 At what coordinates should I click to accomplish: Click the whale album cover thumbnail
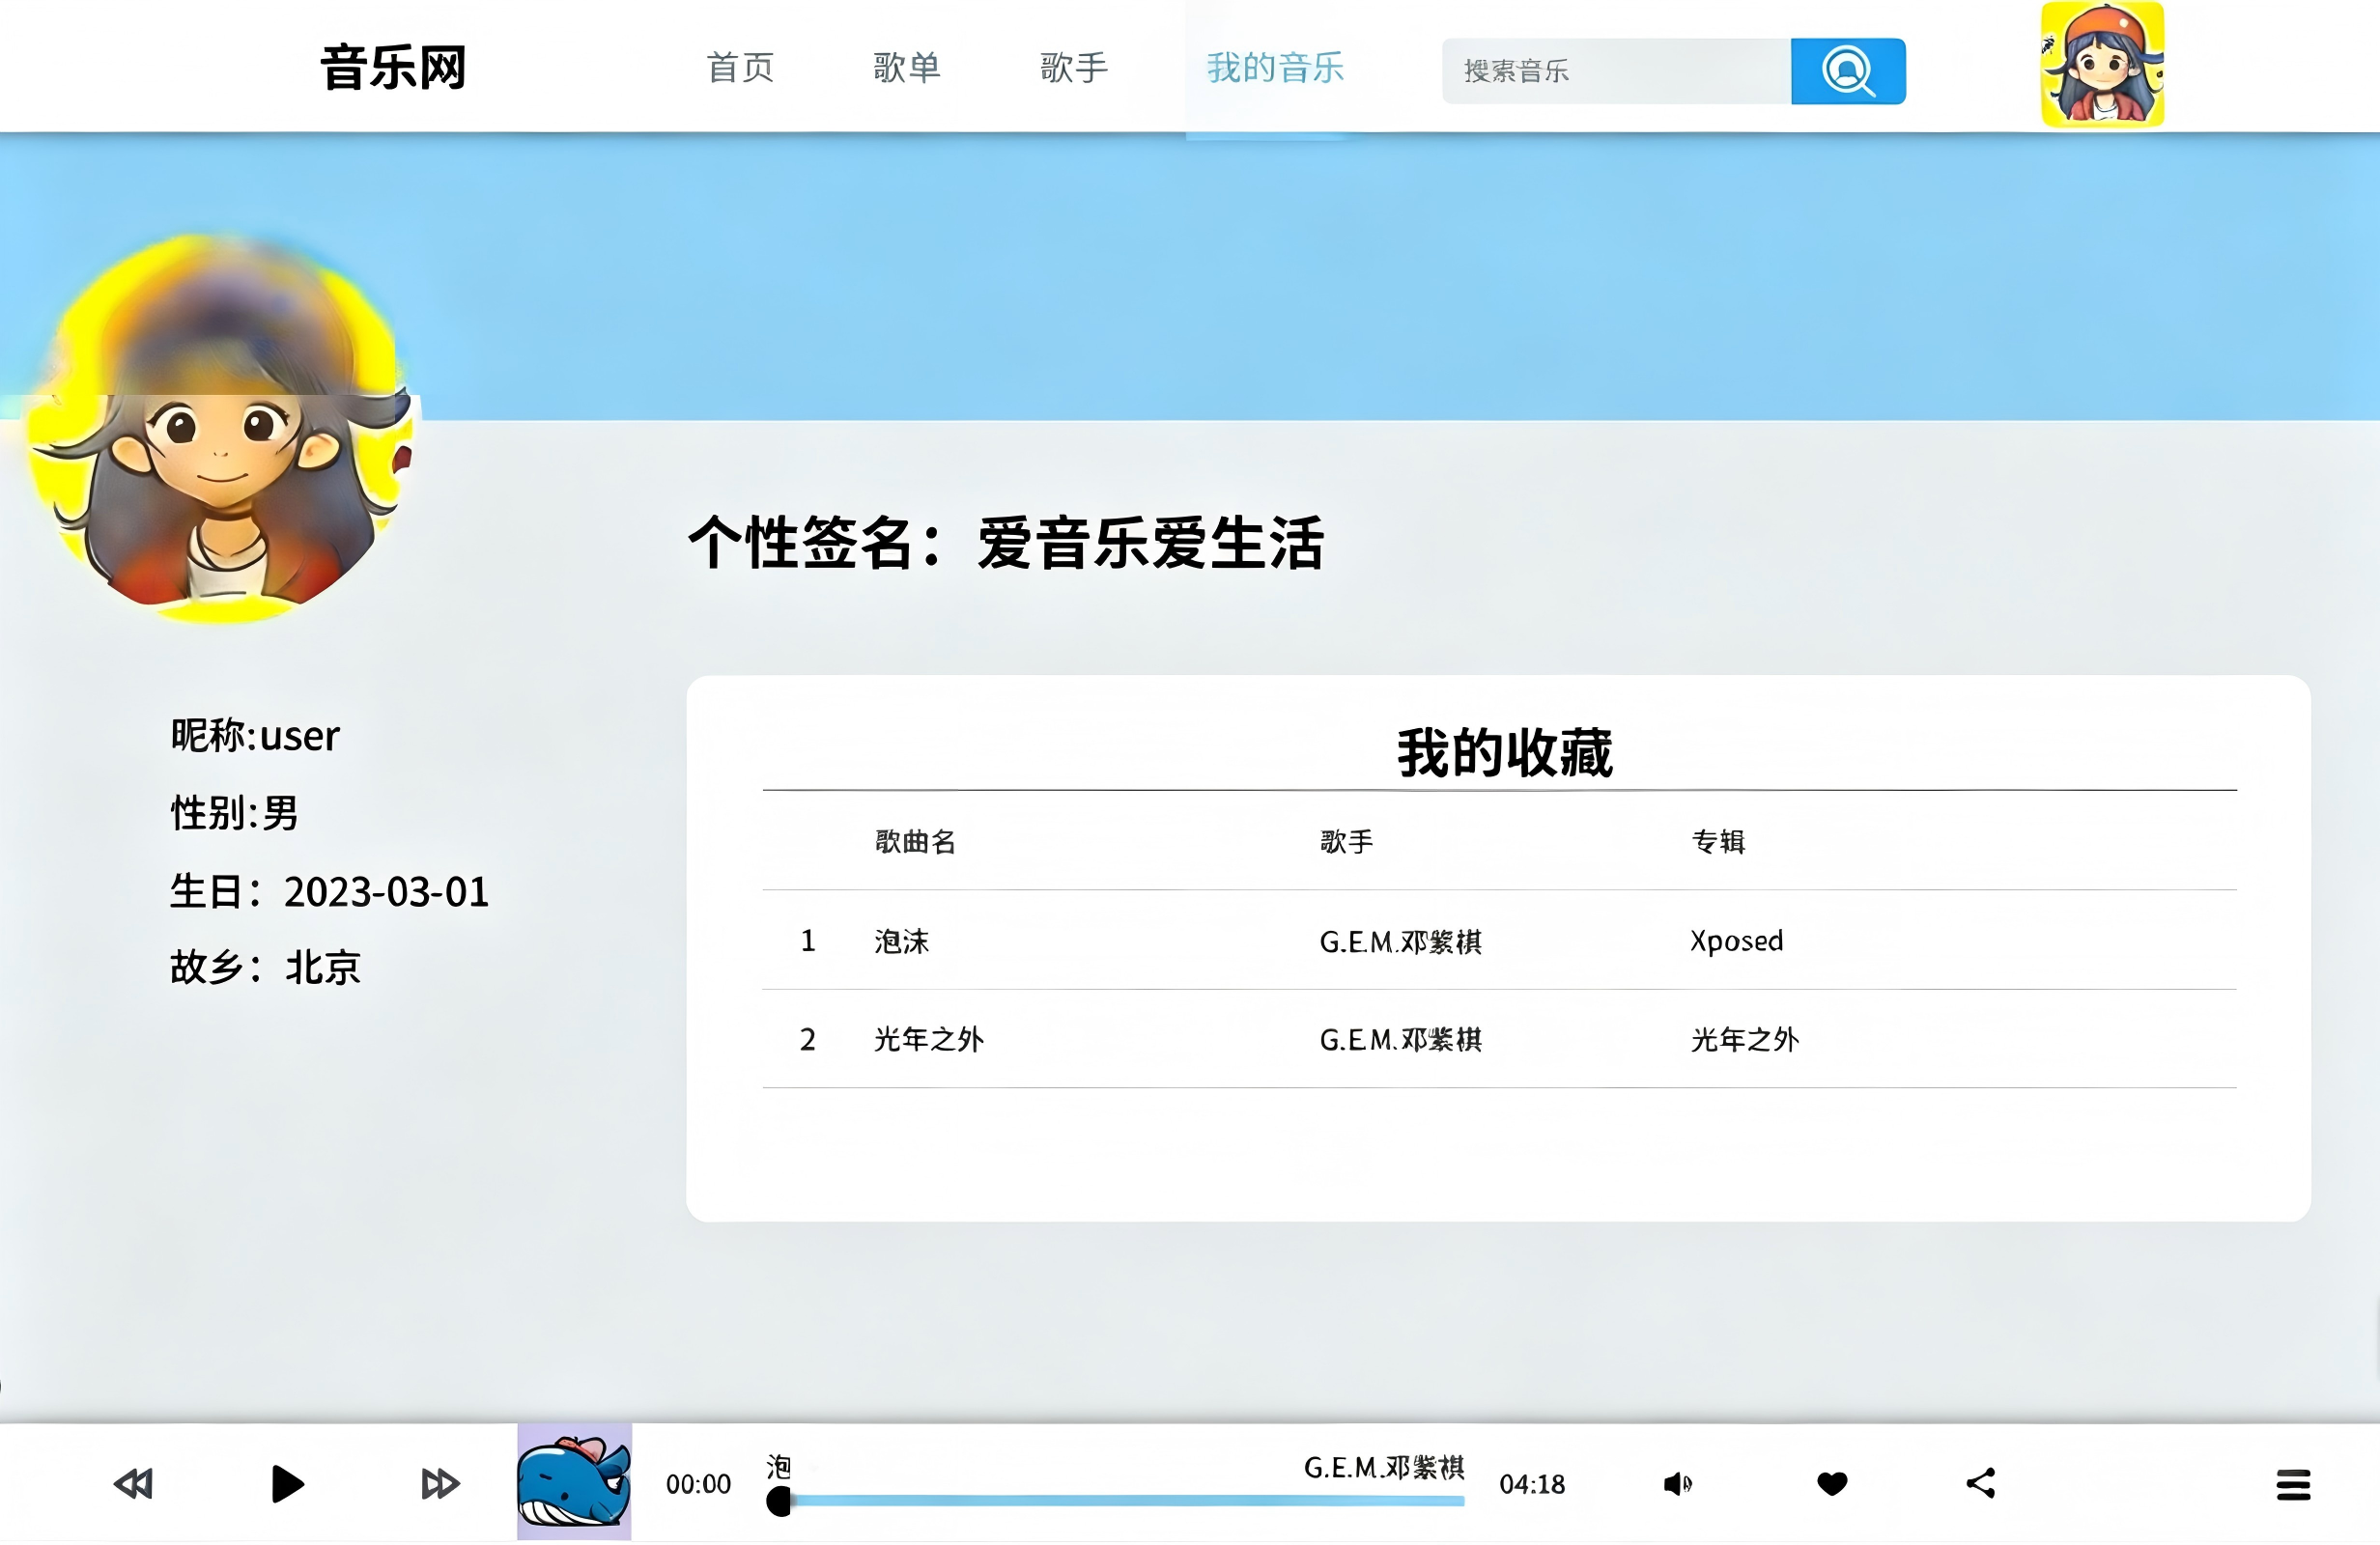[574, 1483]
